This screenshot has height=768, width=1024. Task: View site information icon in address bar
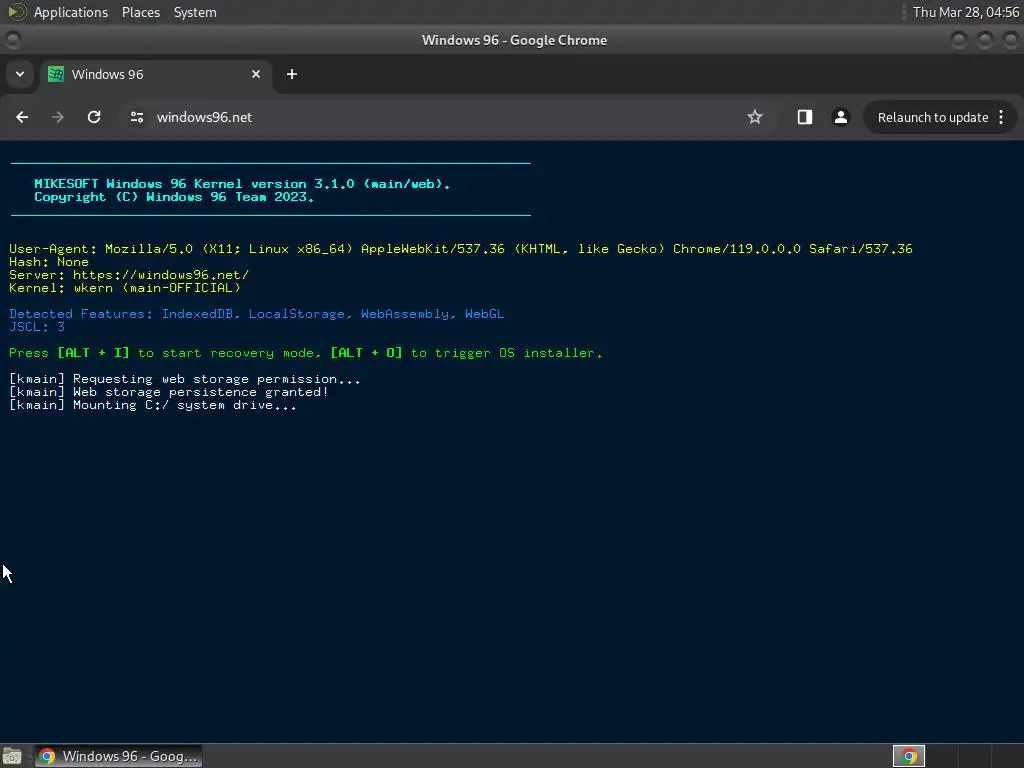[x=136, y=117]
